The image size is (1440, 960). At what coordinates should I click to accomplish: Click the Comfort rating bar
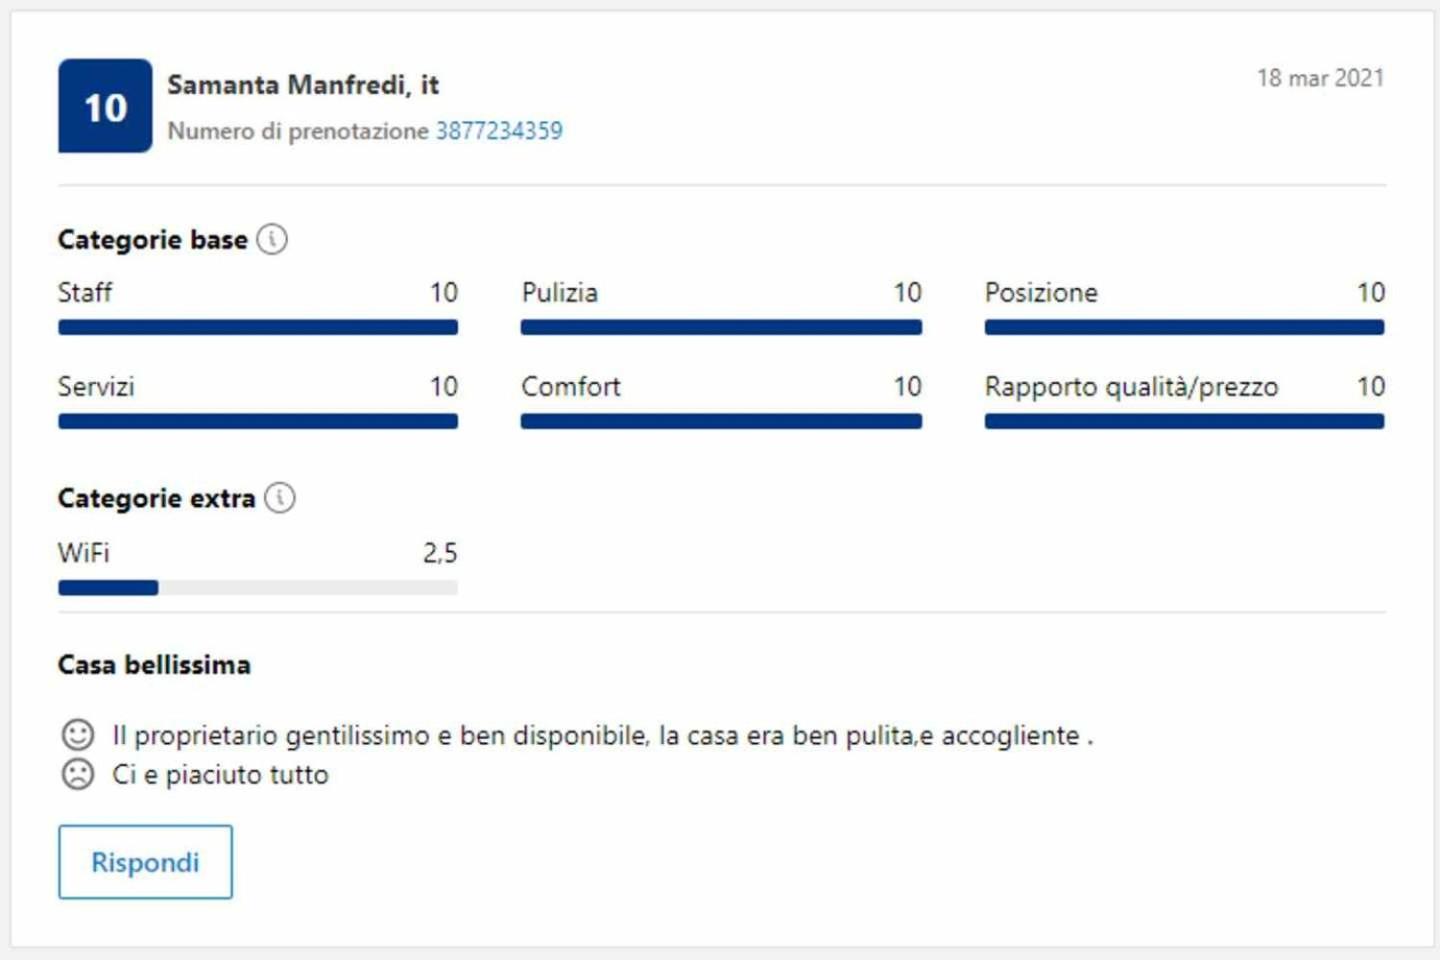point(721,421)
